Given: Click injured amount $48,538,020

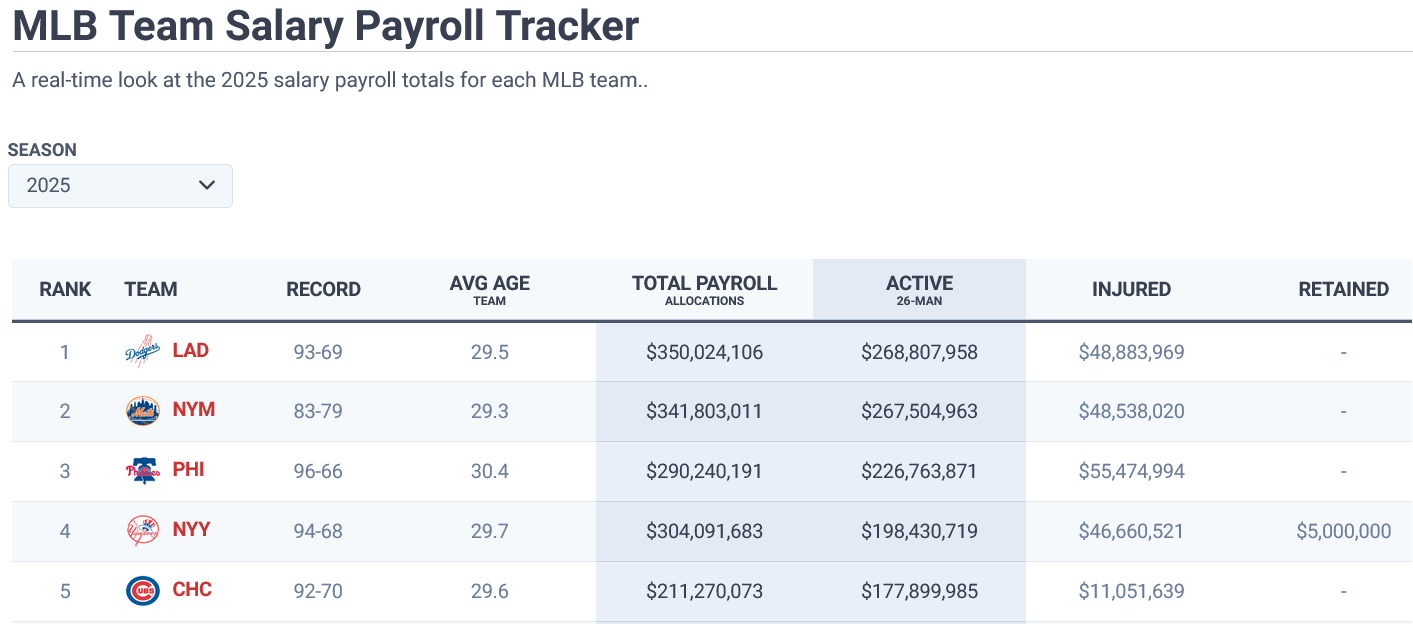Looking at the screenshot, I should 1131,411.
